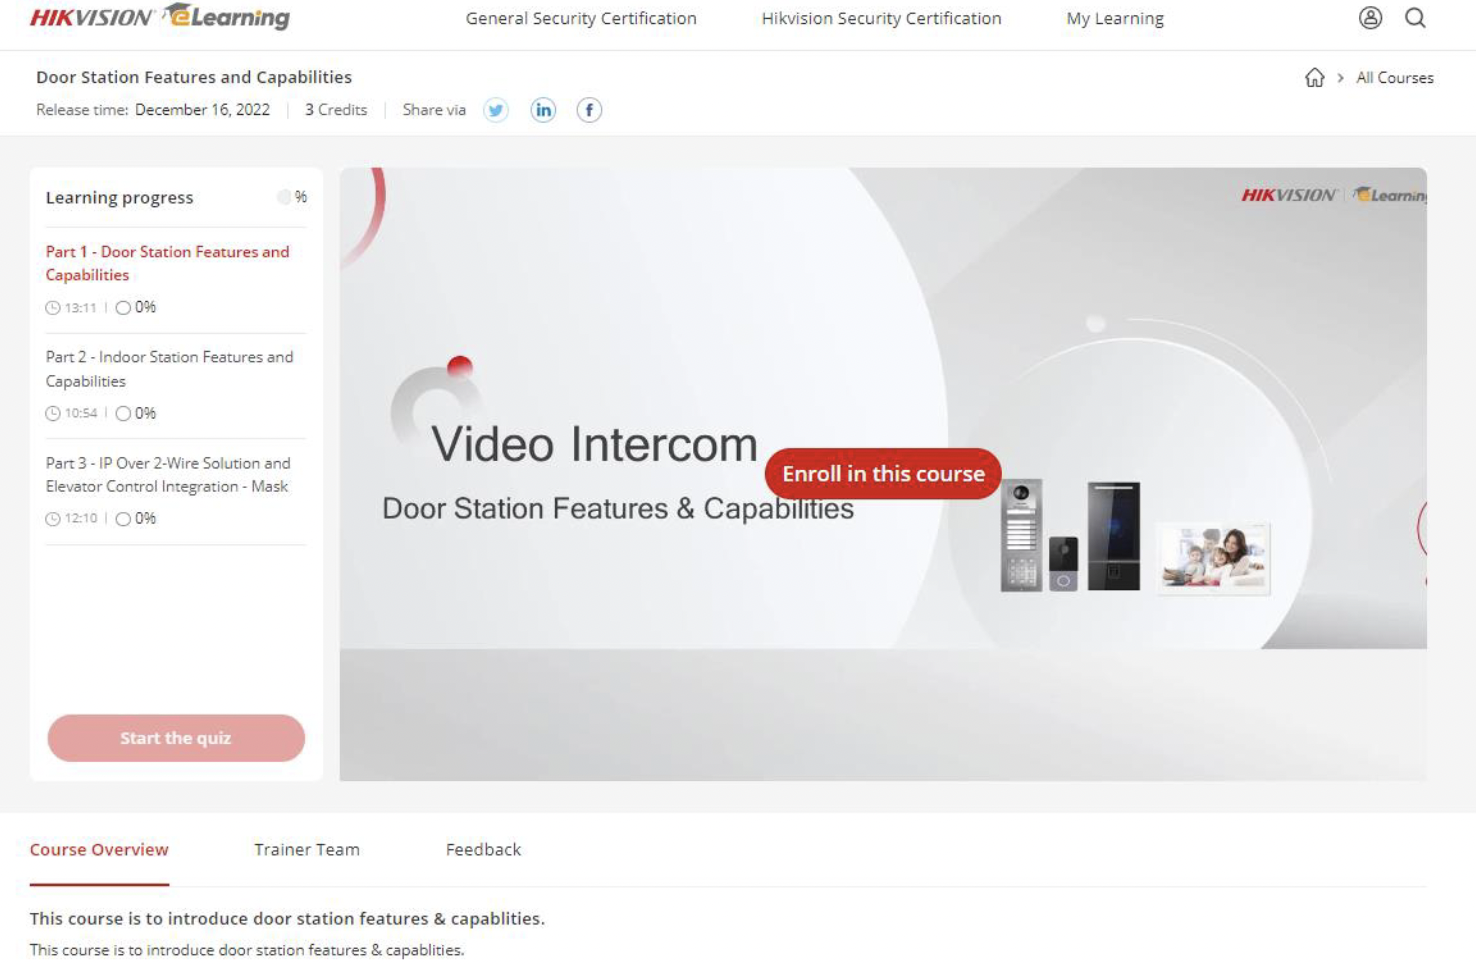The image size is (1476, 964).
Task: Click Part 3 progress circle indicator
Action: click(123, 519)
